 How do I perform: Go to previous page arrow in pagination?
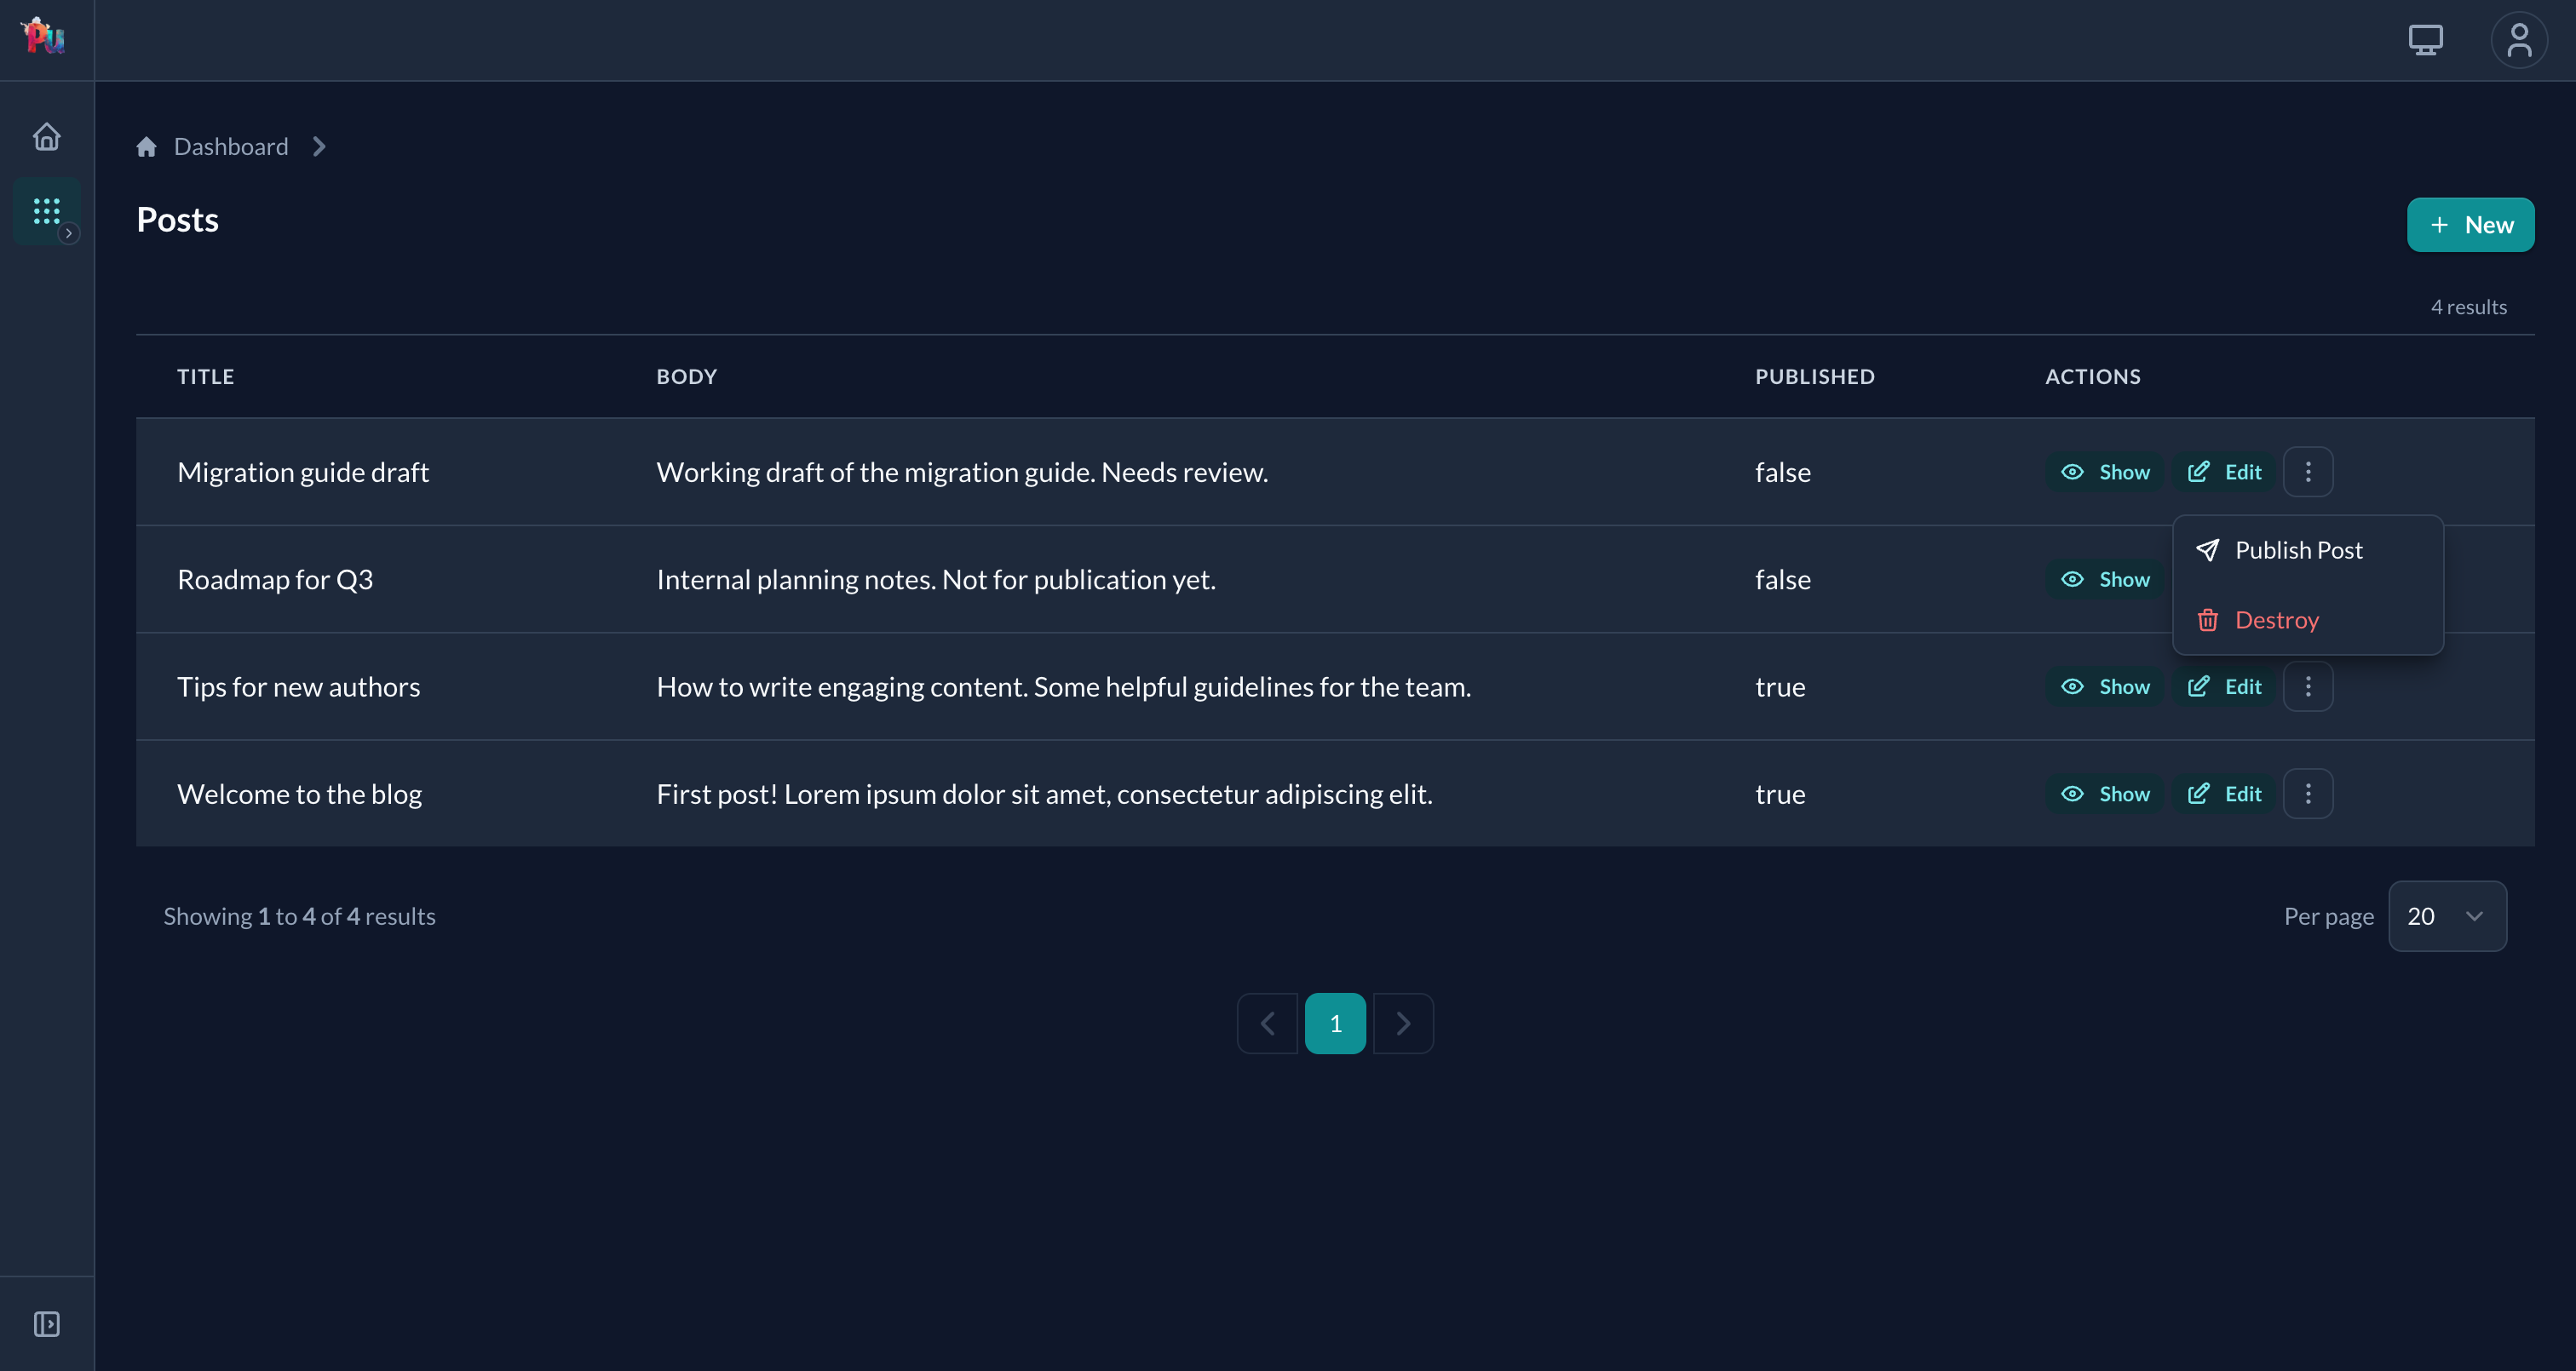(x=1267, y=1023)
